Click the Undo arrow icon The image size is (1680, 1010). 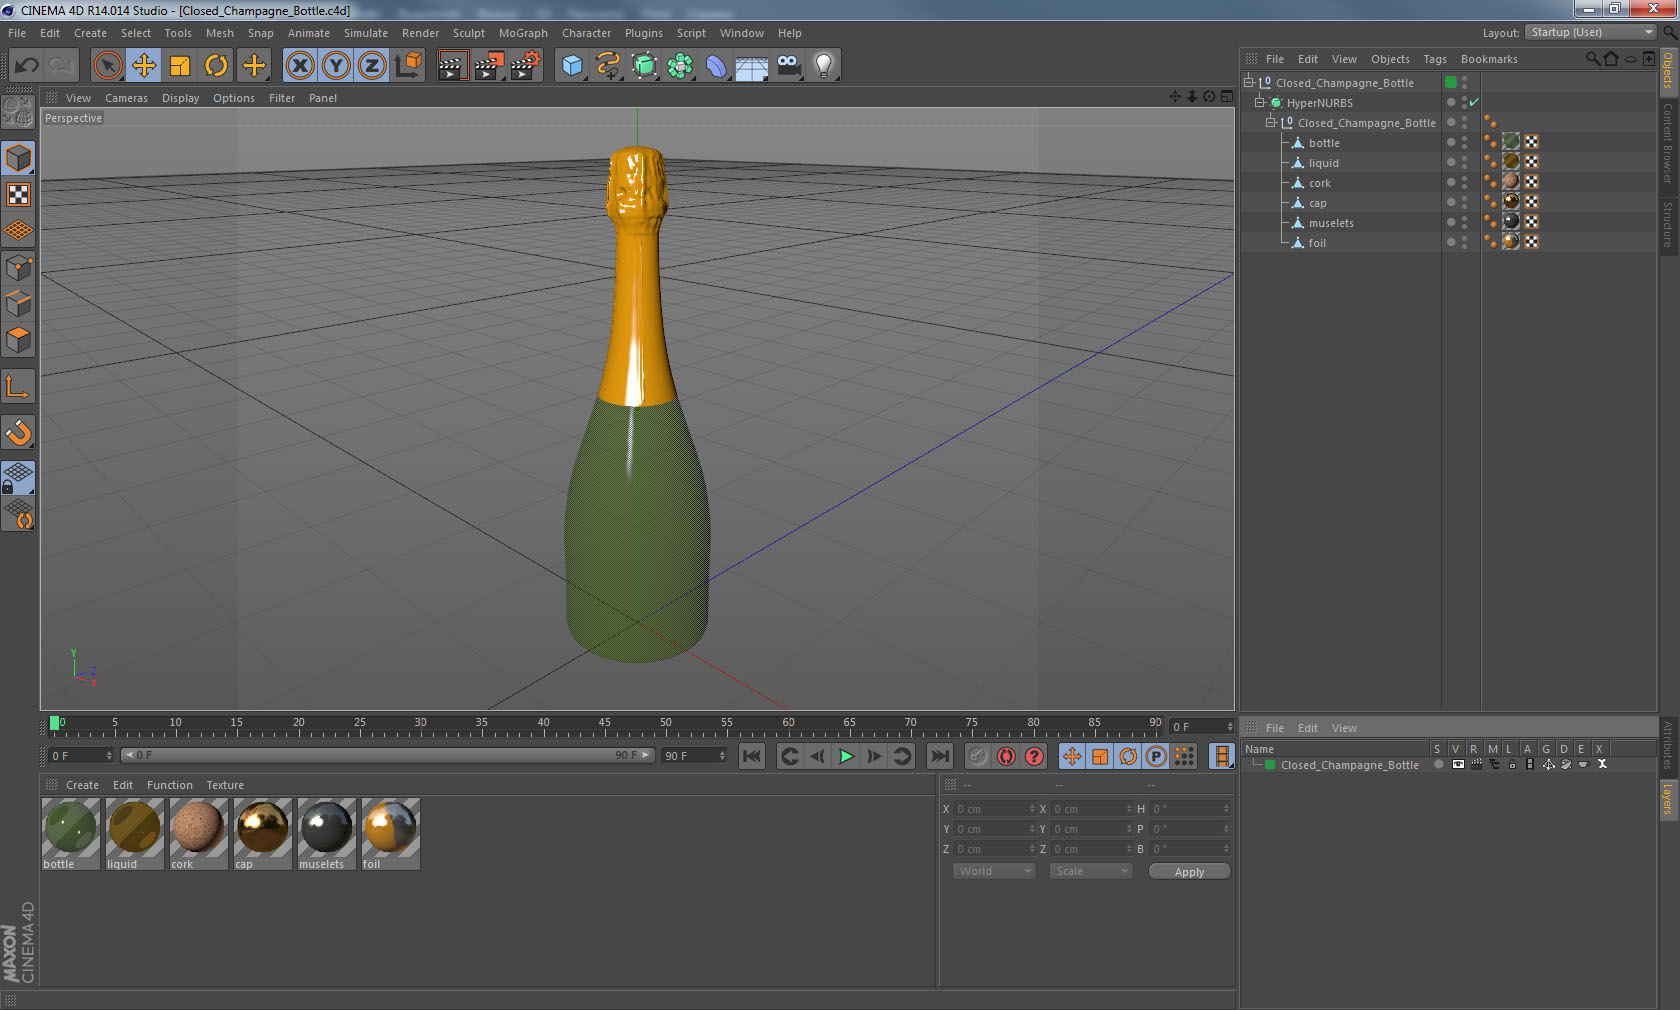(27, 66)
